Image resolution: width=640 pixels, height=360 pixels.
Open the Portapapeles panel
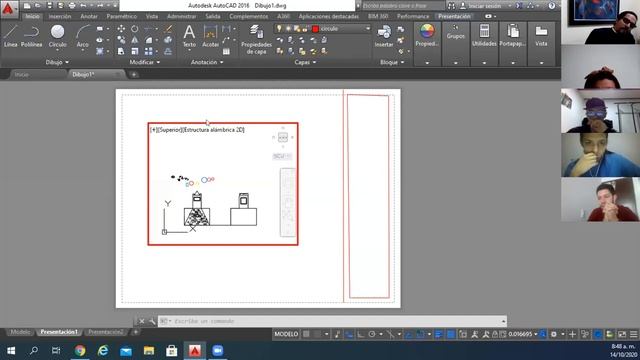[513, 35]
